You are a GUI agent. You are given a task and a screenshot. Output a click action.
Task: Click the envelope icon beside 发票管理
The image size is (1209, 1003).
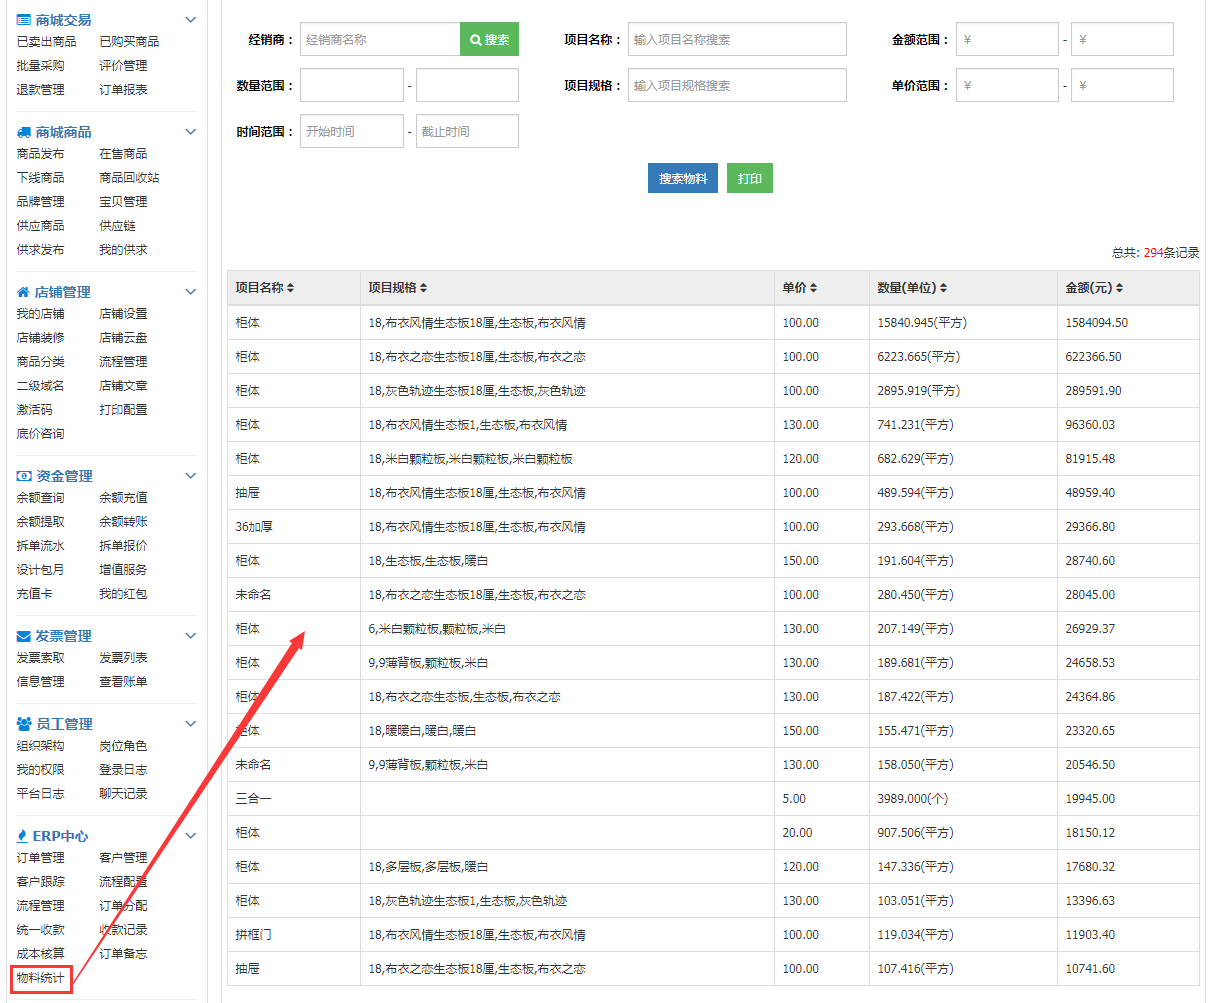(24, 636)
